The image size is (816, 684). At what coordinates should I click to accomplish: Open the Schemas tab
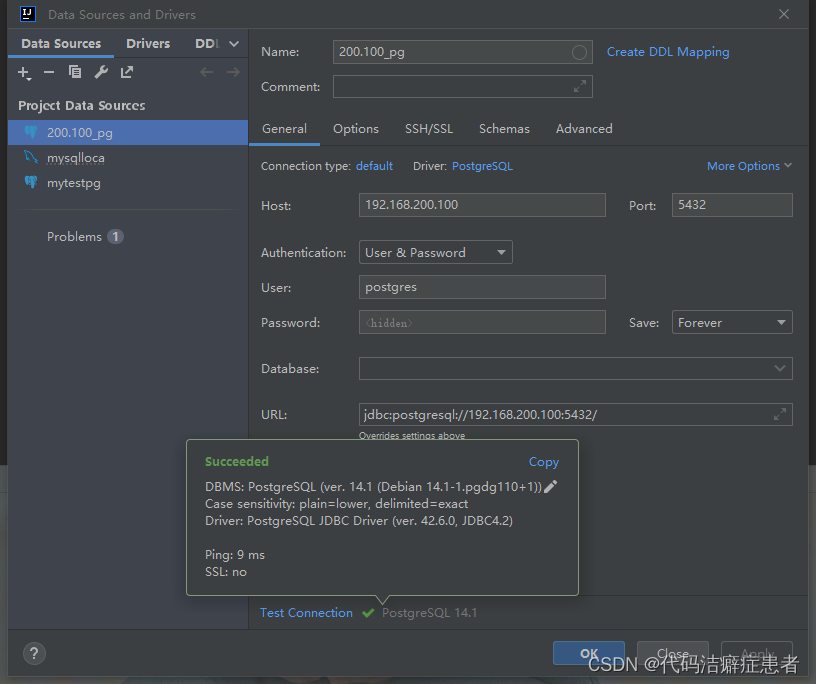click(504, 128)
